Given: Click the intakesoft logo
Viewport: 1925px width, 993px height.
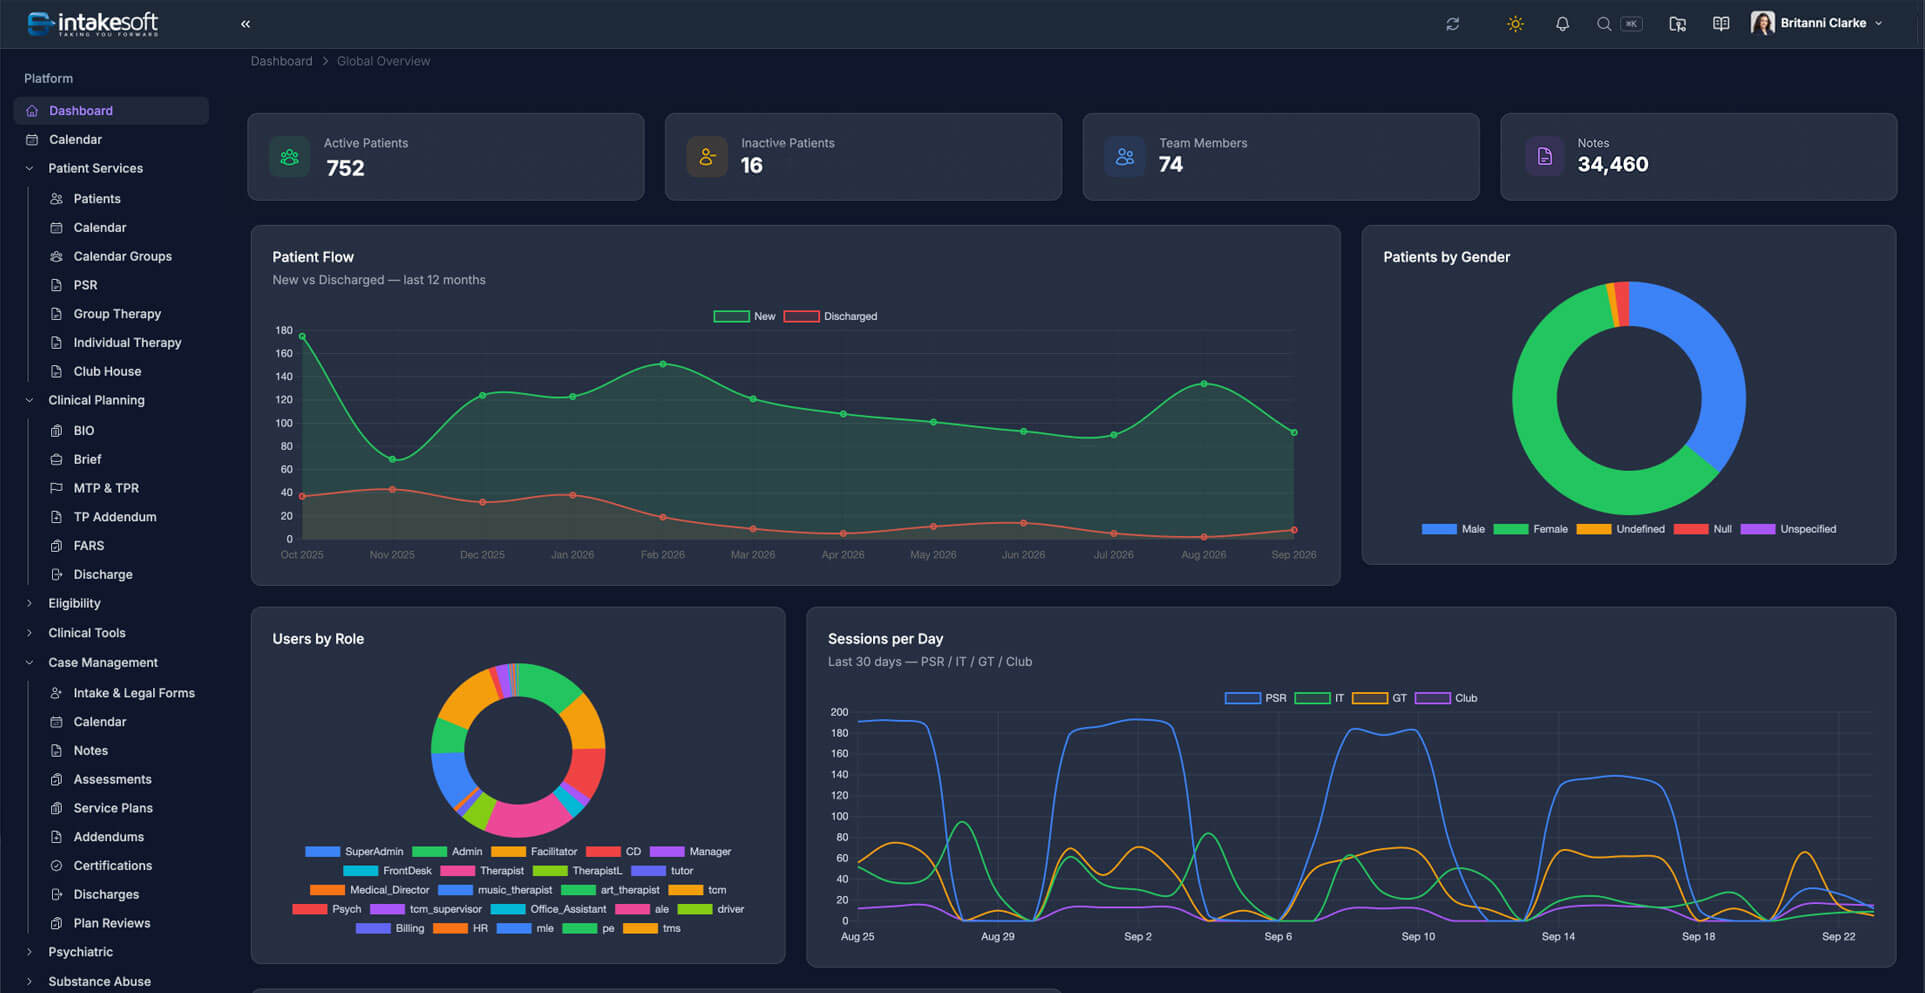Looking at the screenshot, I should coord(93,23).
